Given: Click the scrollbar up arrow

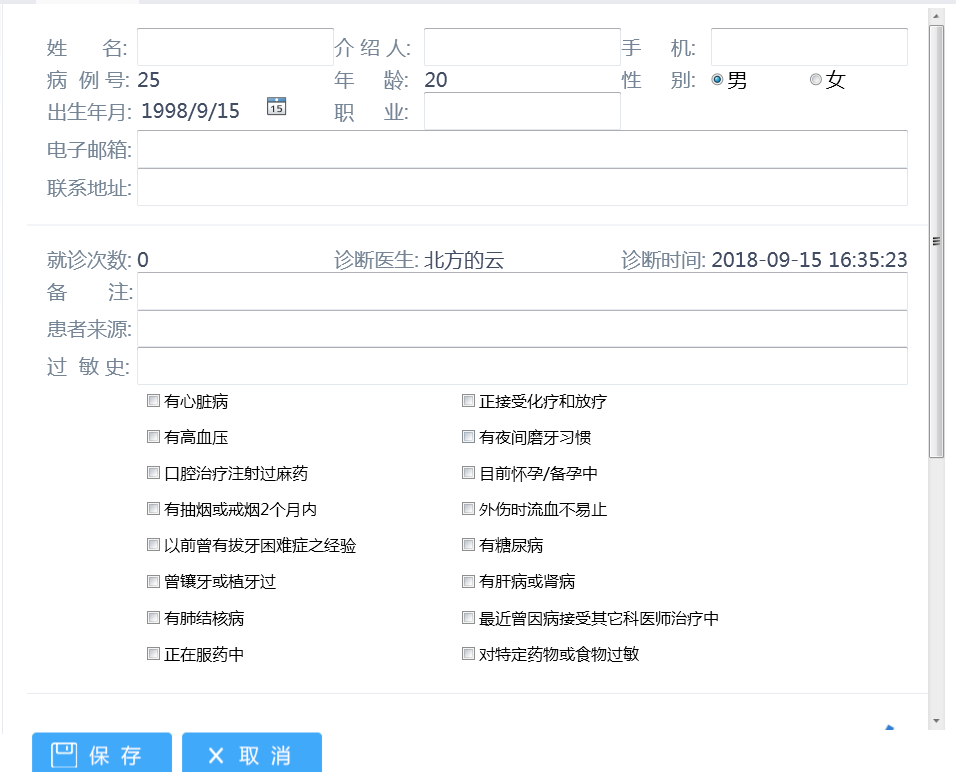Looking at the screenshot, I should coord(936,16).
